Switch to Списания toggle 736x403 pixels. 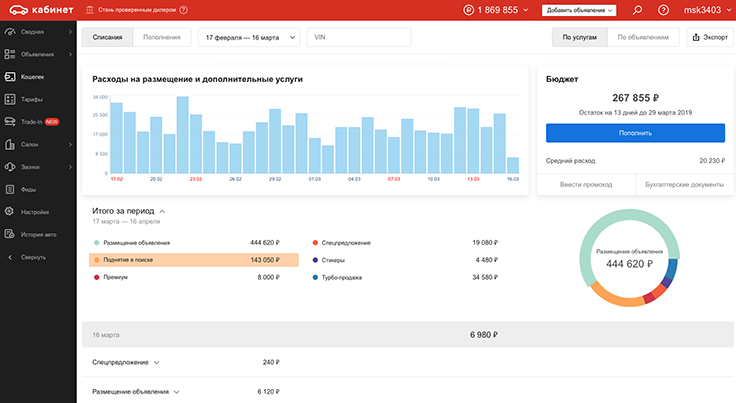click(x=107, y=37)
